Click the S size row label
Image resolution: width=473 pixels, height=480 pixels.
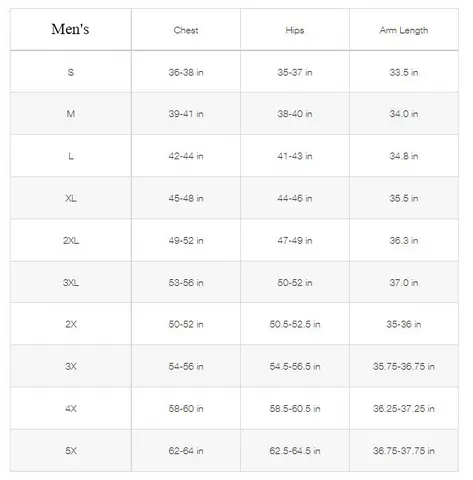pos(71,72)
